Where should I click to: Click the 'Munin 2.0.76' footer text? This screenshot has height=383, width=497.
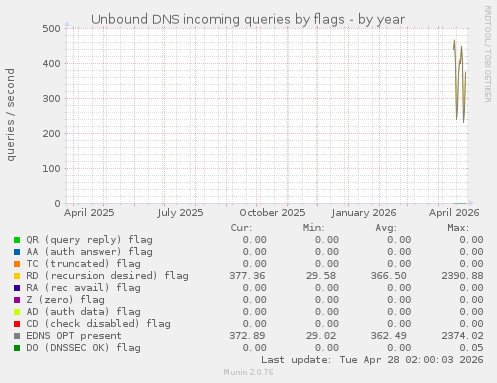click(248, 372)
